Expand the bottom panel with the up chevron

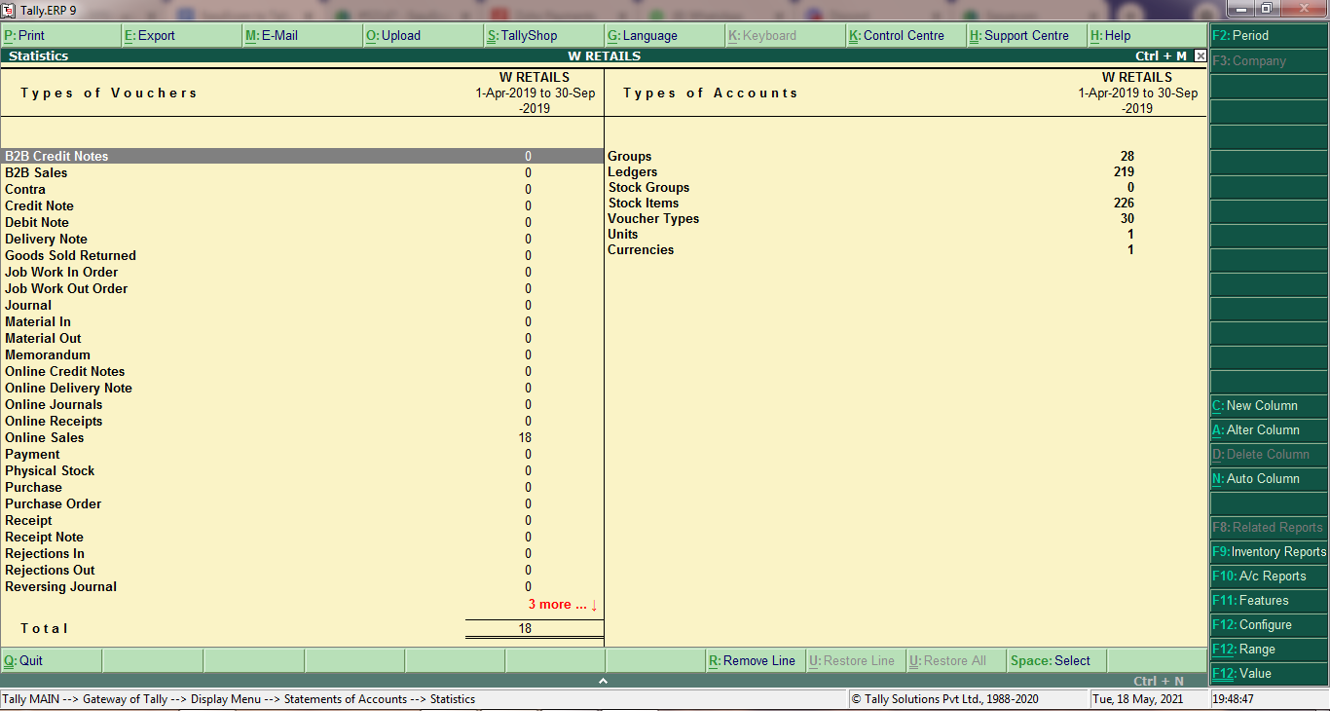click(x=603, y=681)
